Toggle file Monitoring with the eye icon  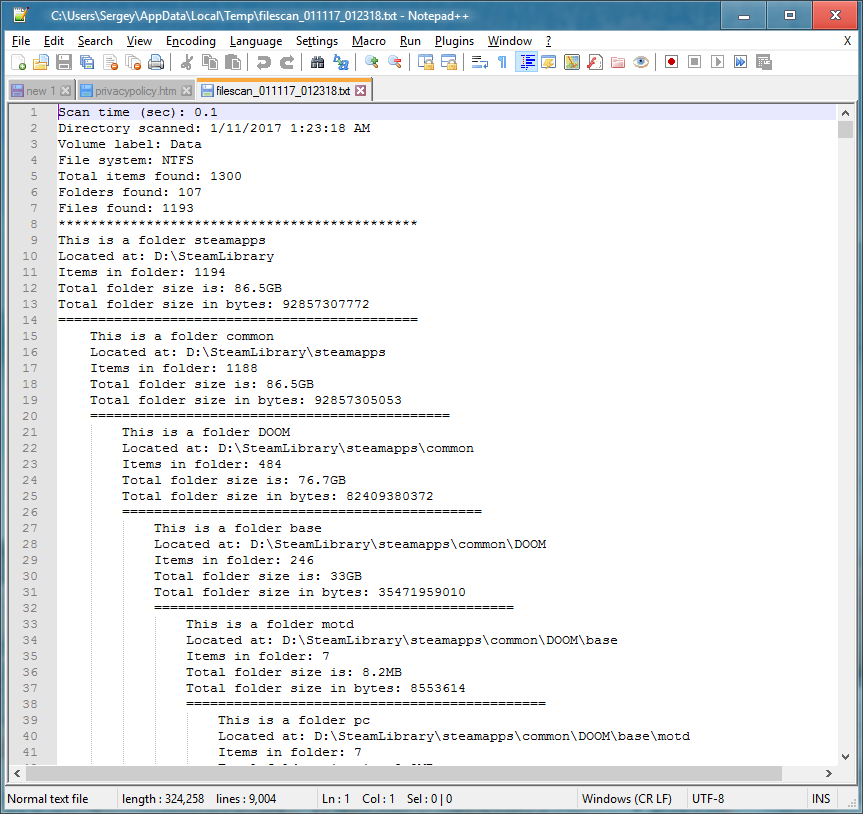tap(641, 62)
